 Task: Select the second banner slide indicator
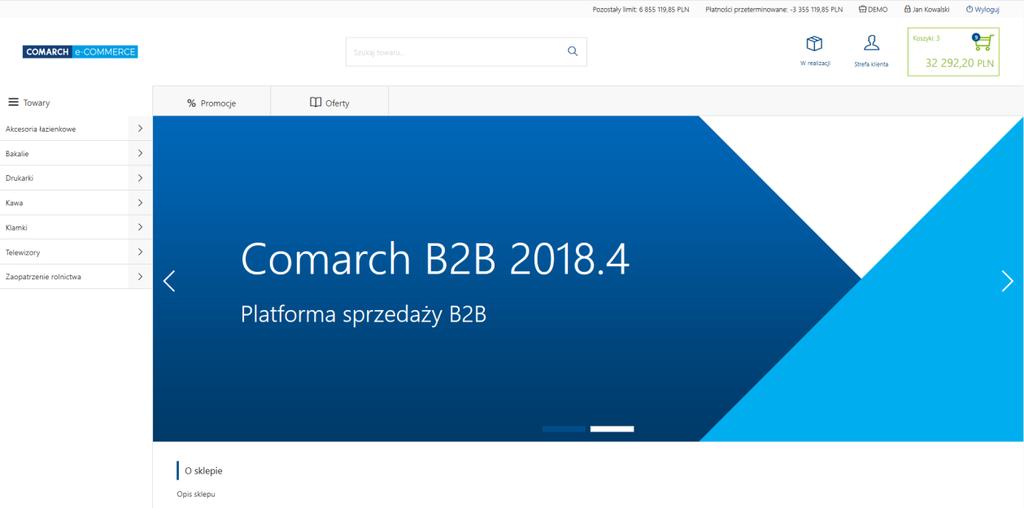612,429
